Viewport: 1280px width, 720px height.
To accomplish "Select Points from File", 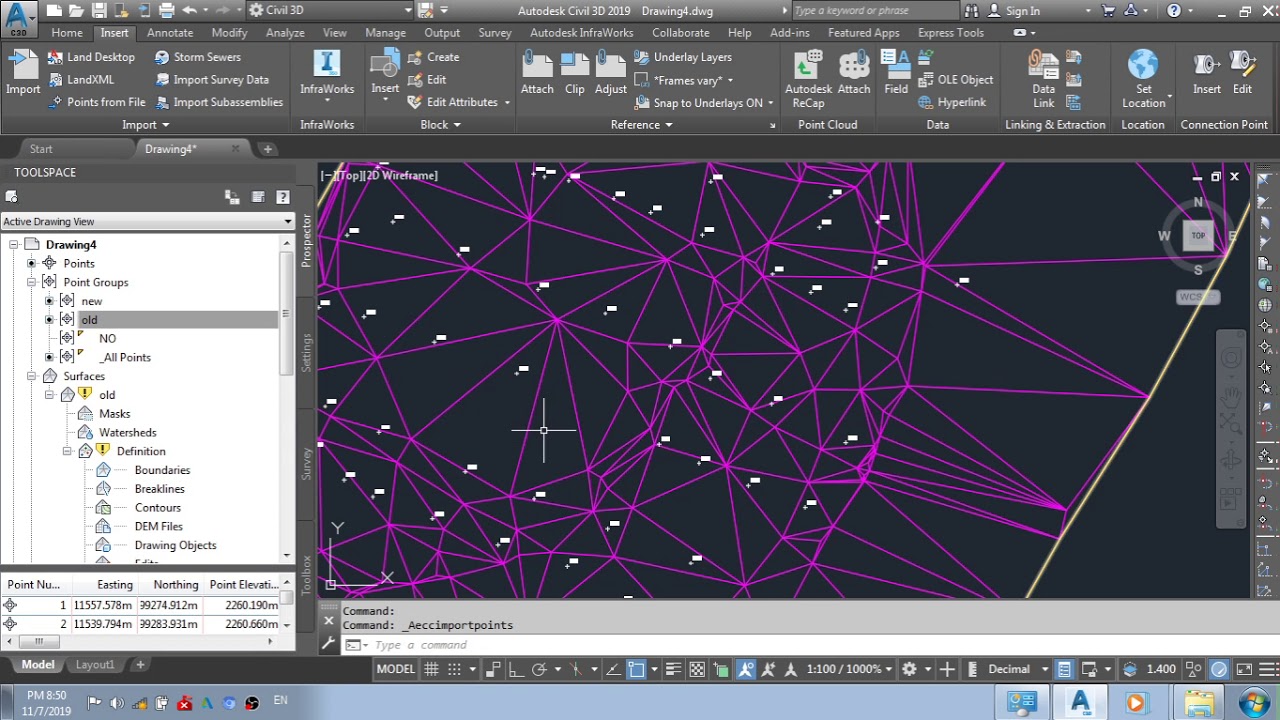I will tap(97, 102).
